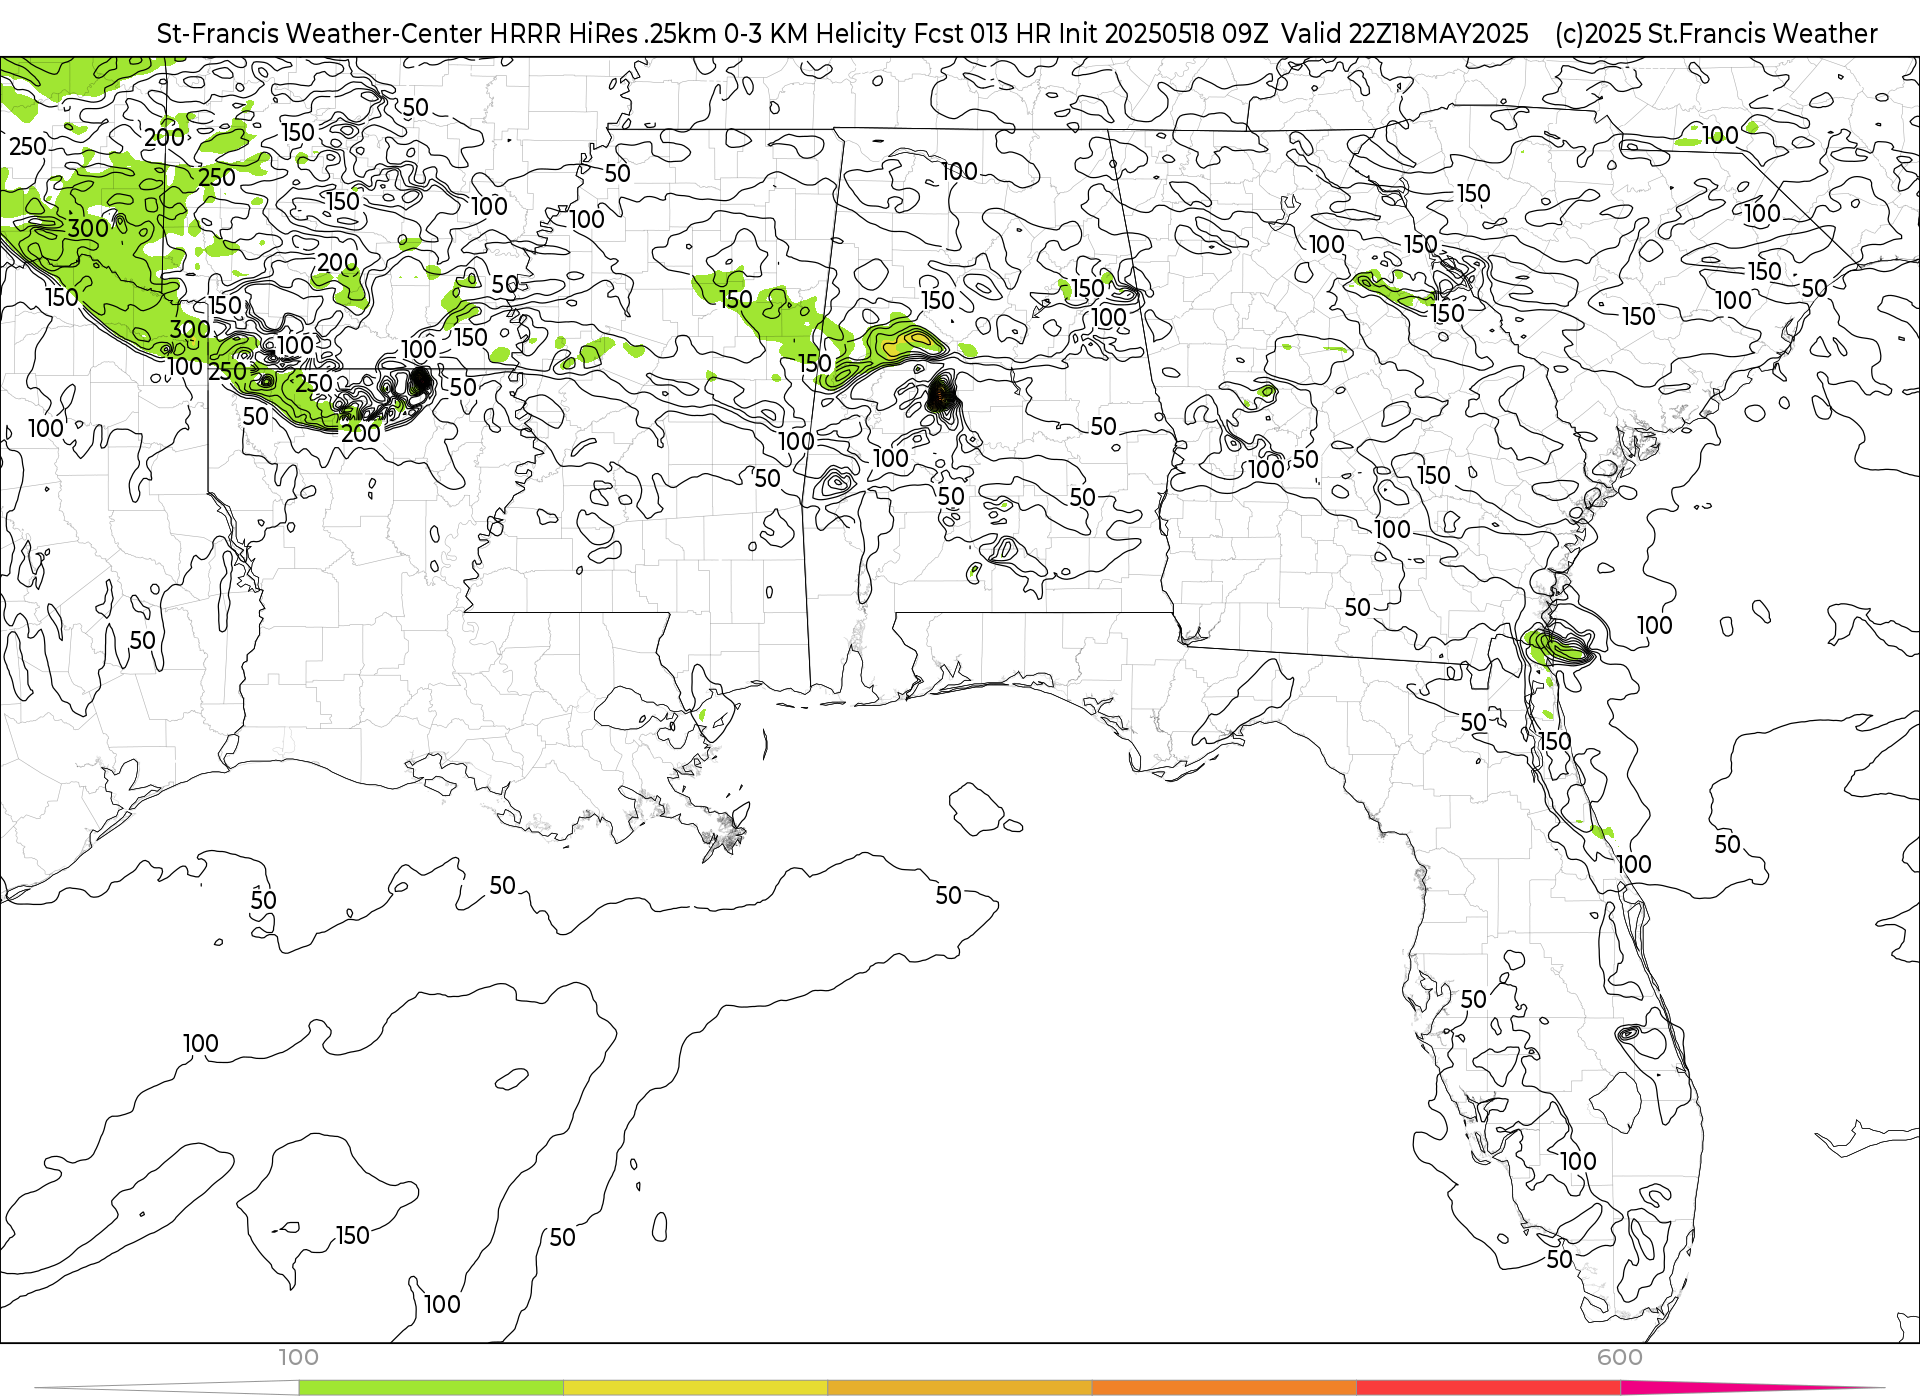1920x1400 pixels.
Task: Click the 100 label above the color bar
Action: tap(298, 1358)
